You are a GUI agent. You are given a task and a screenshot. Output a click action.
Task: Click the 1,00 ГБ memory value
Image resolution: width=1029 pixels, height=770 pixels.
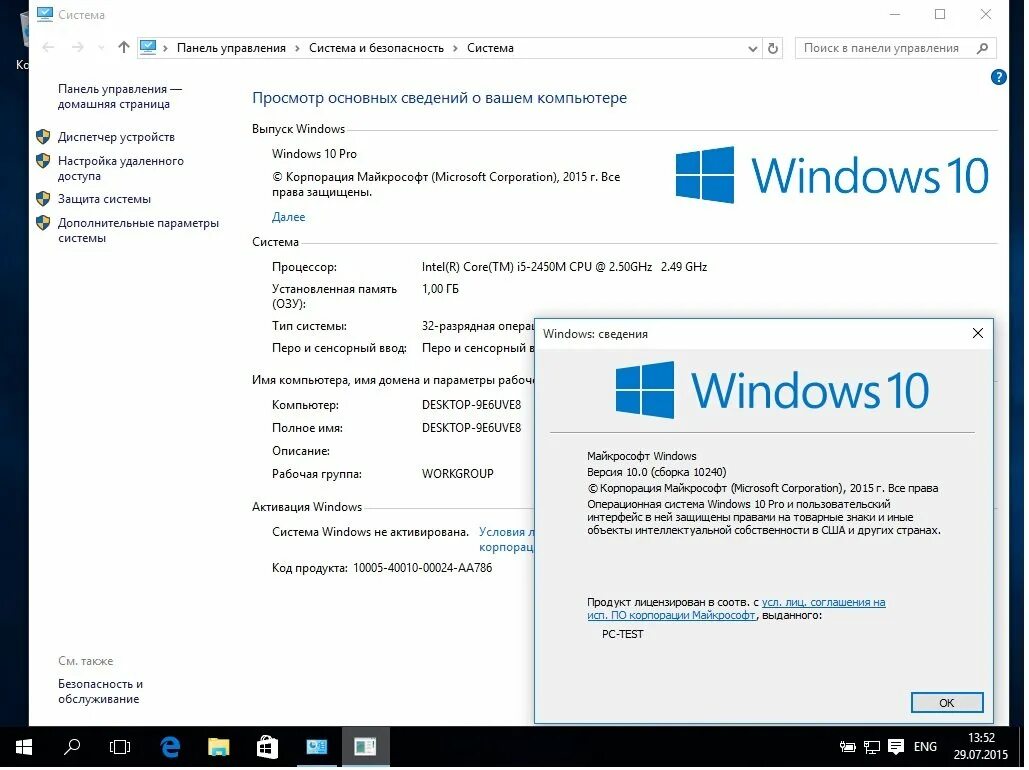coord(440,289)
